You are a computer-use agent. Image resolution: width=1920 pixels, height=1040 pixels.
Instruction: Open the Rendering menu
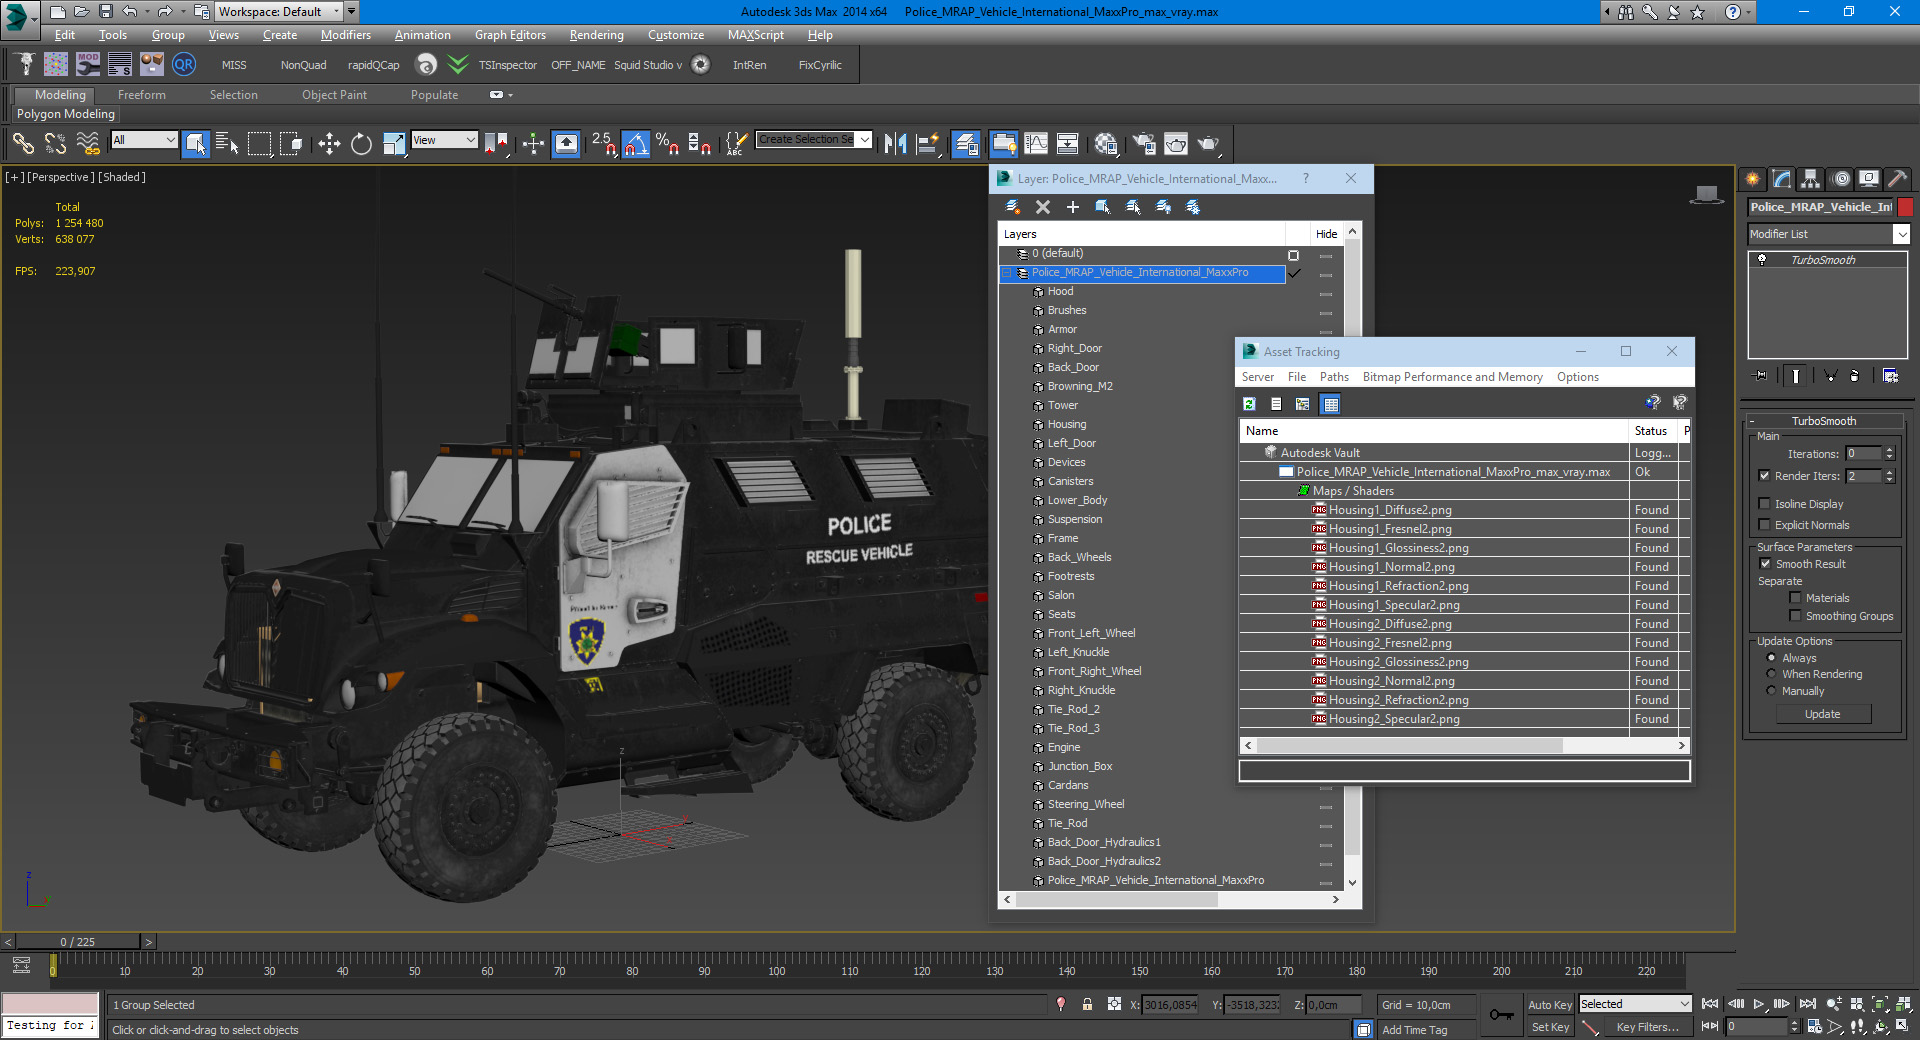coord(596,35)
